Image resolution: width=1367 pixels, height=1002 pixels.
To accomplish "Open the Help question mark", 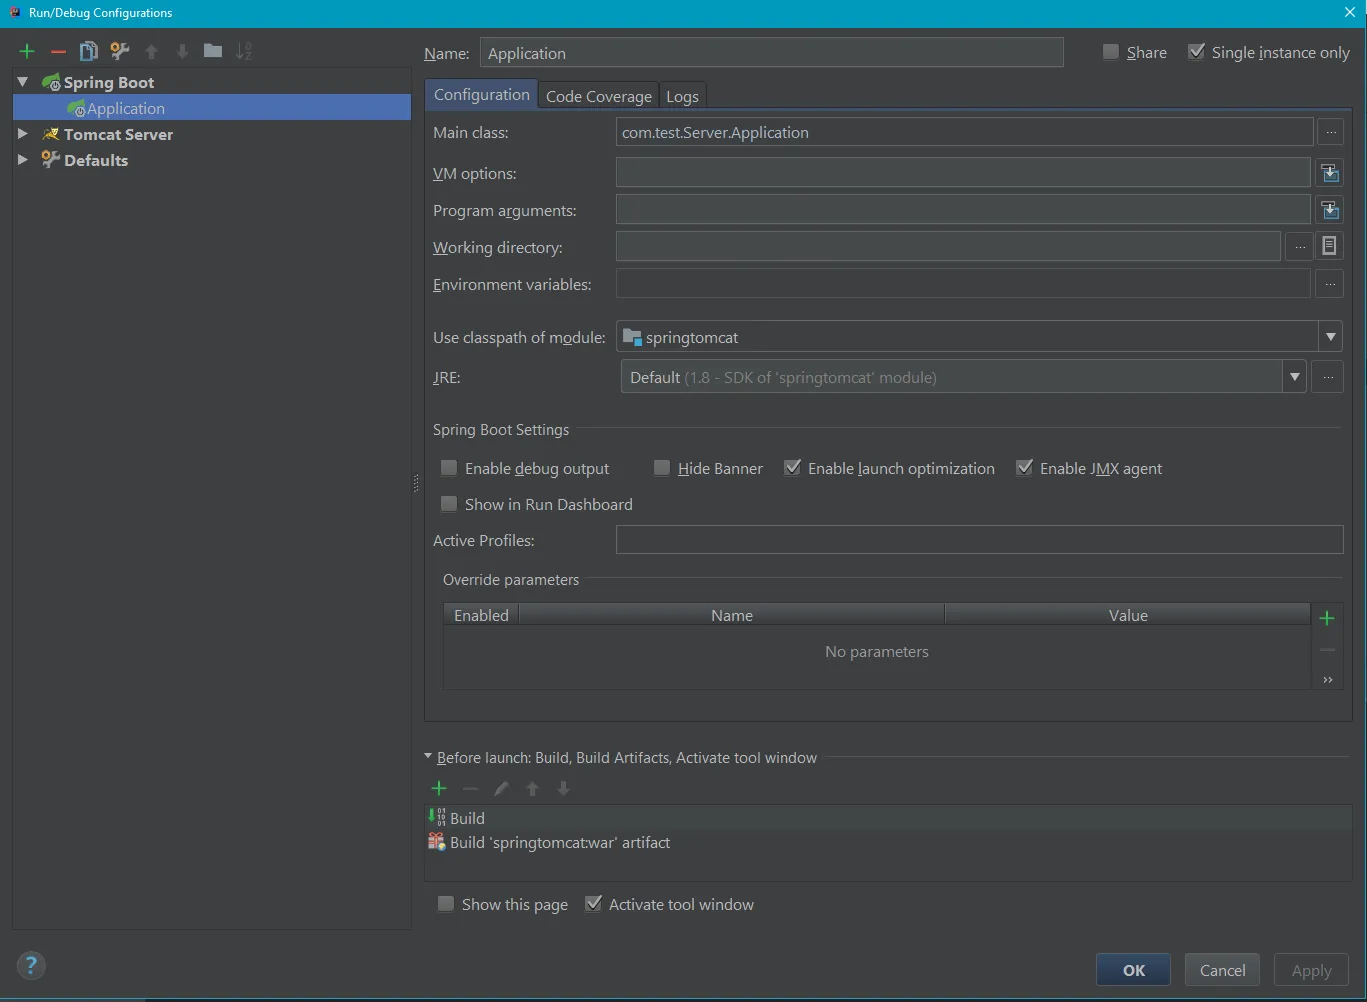I will pyautogui.click(x=31, y=965).
